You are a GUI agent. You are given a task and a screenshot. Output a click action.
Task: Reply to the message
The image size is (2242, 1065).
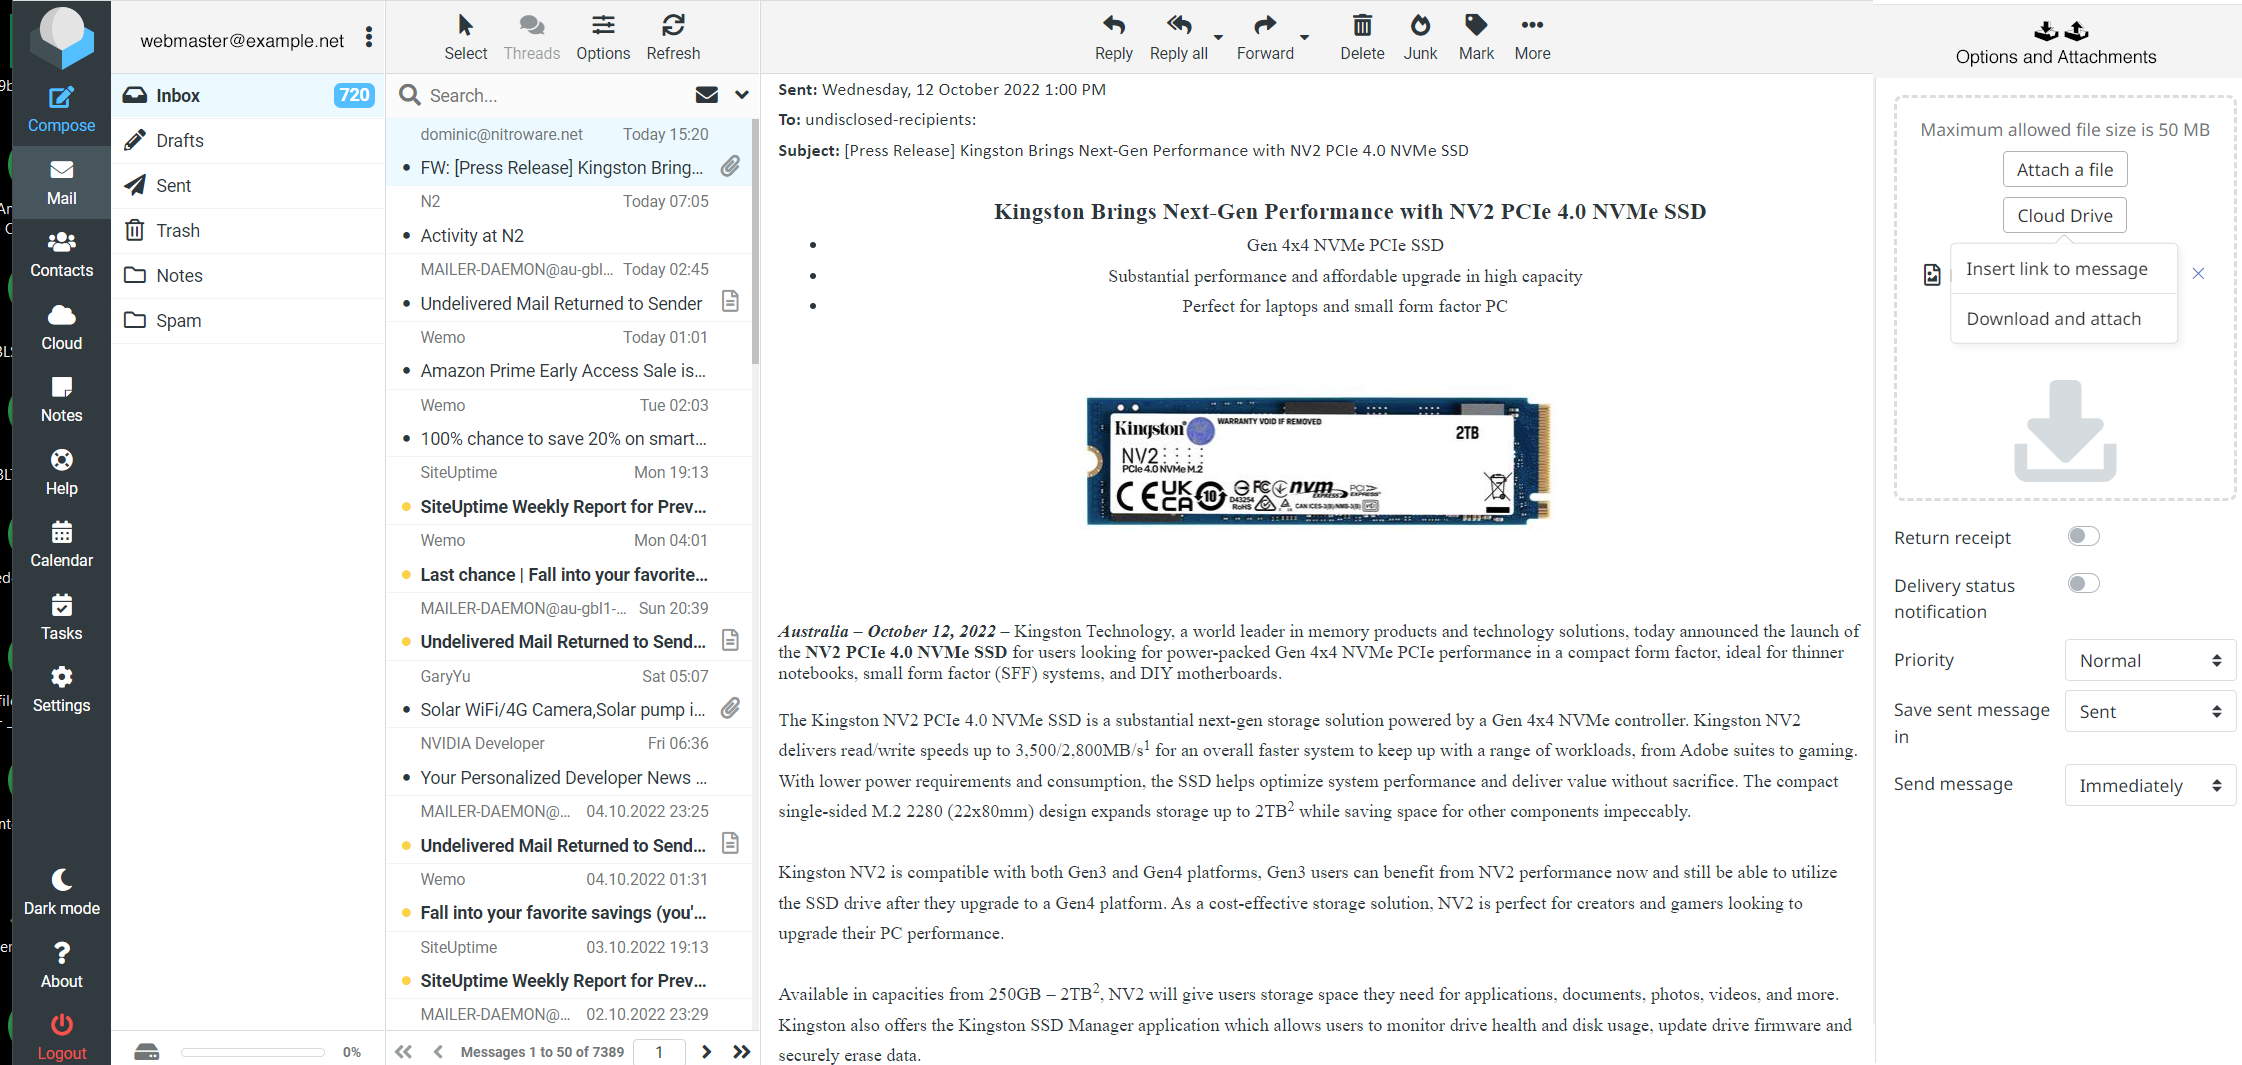pyautogui.click(x=1113, y=38)
